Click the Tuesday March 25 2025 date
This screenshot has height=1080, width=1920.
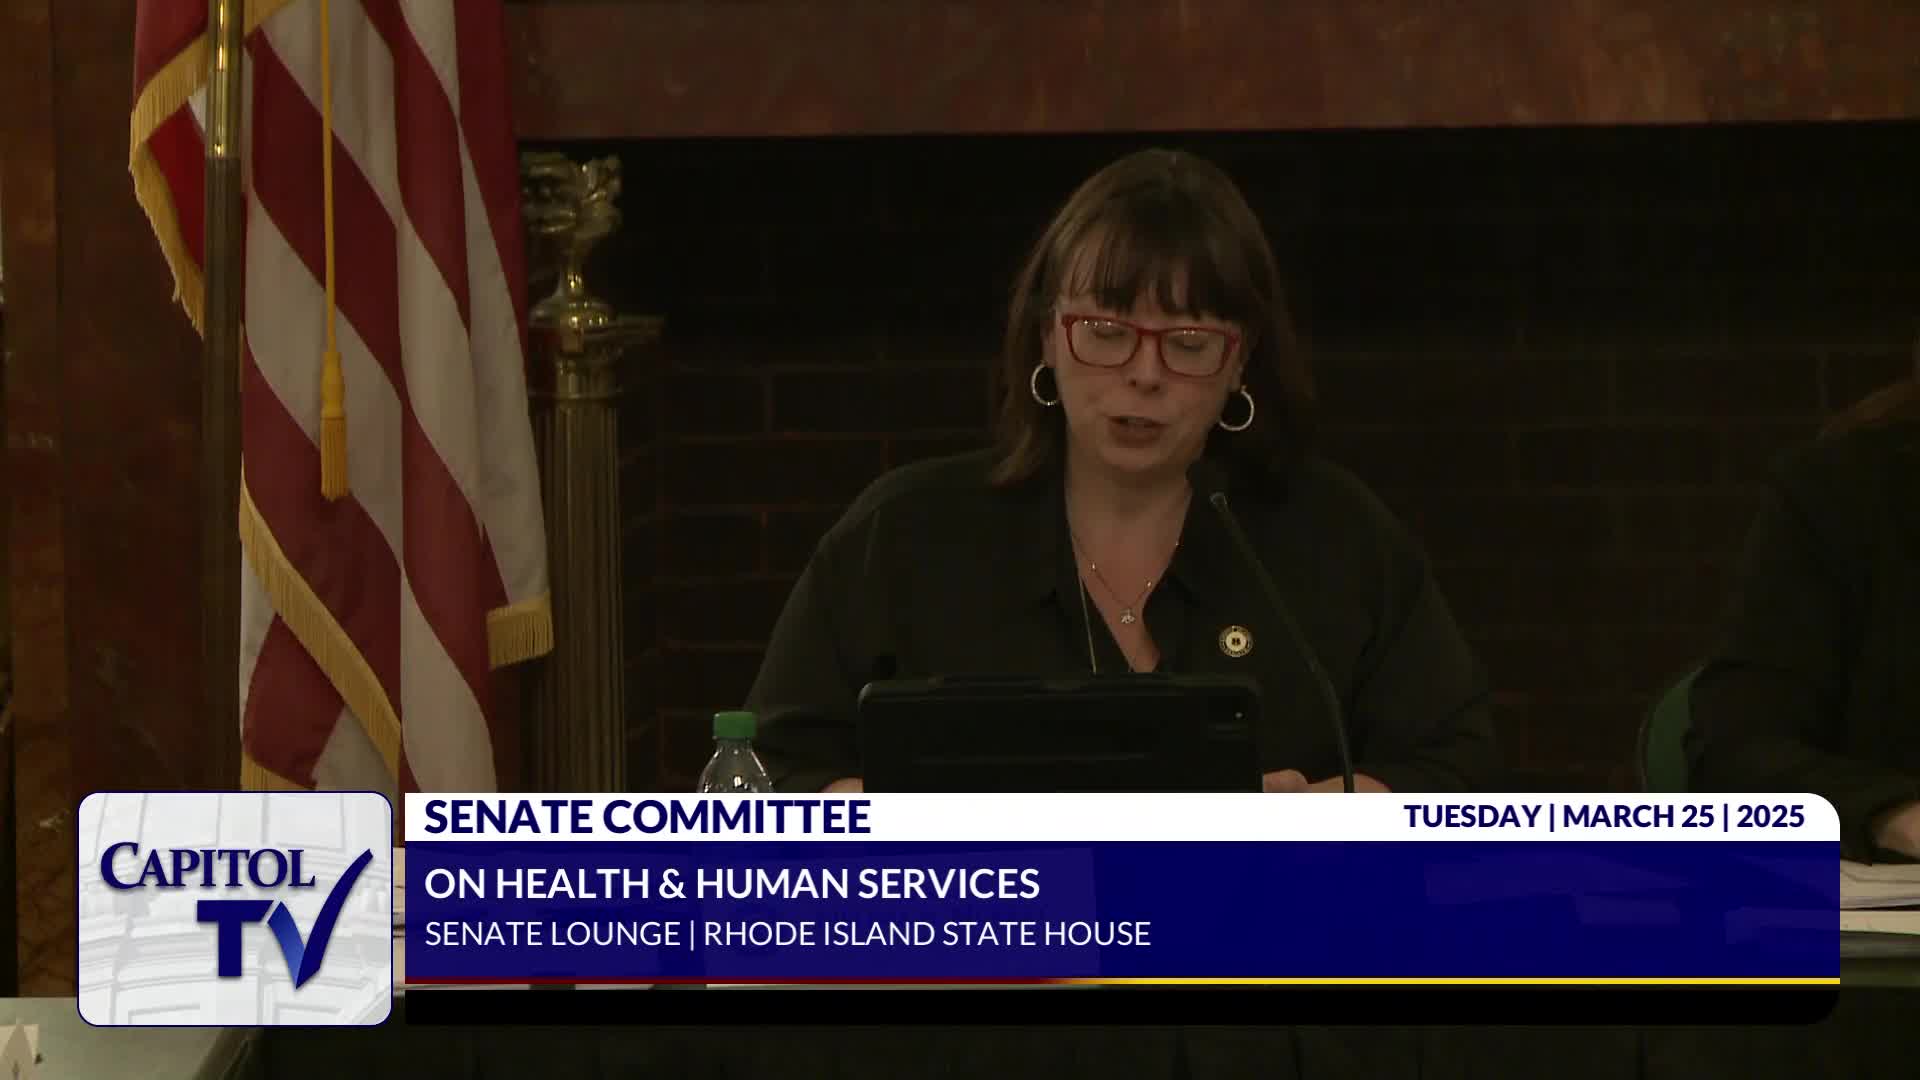click(x=1603, y=817)
